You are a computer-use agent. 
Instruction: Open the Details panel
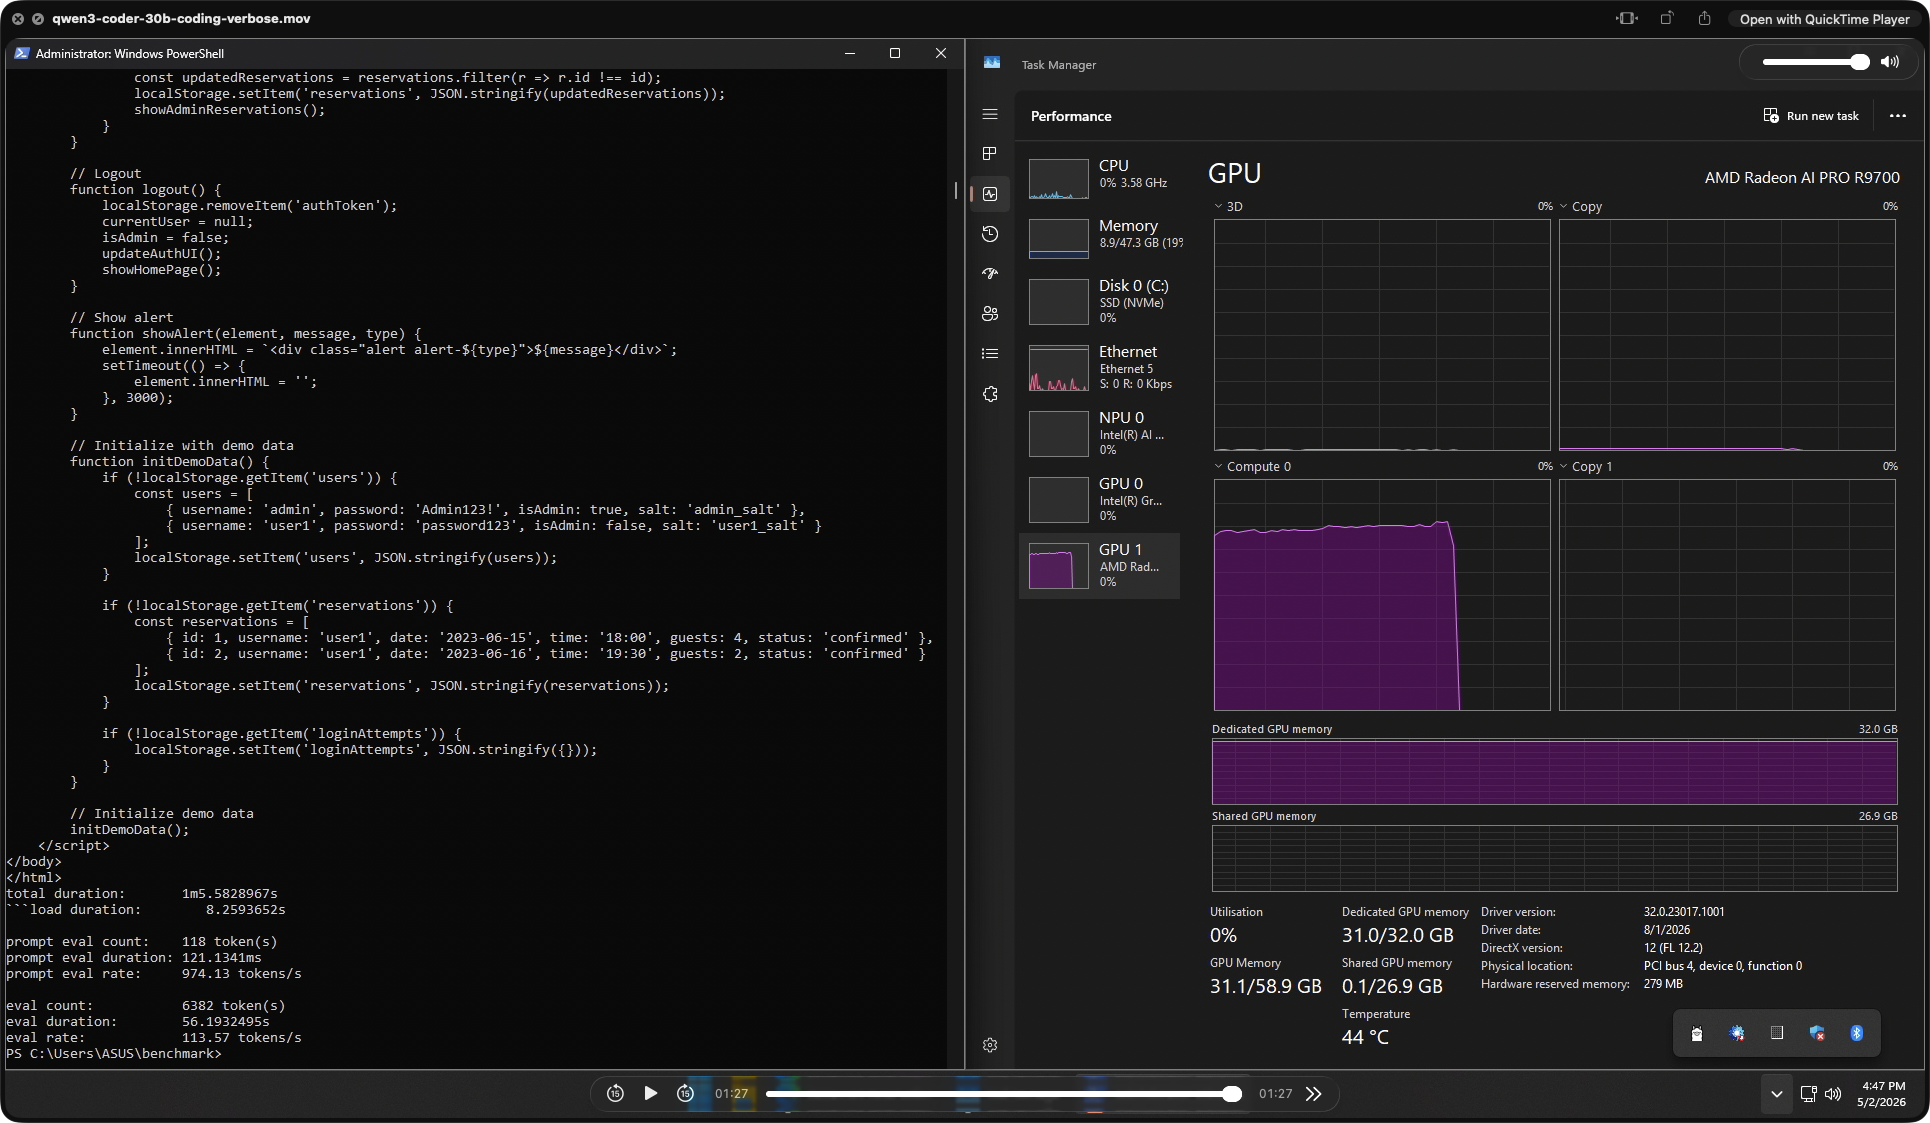(990, 353)
